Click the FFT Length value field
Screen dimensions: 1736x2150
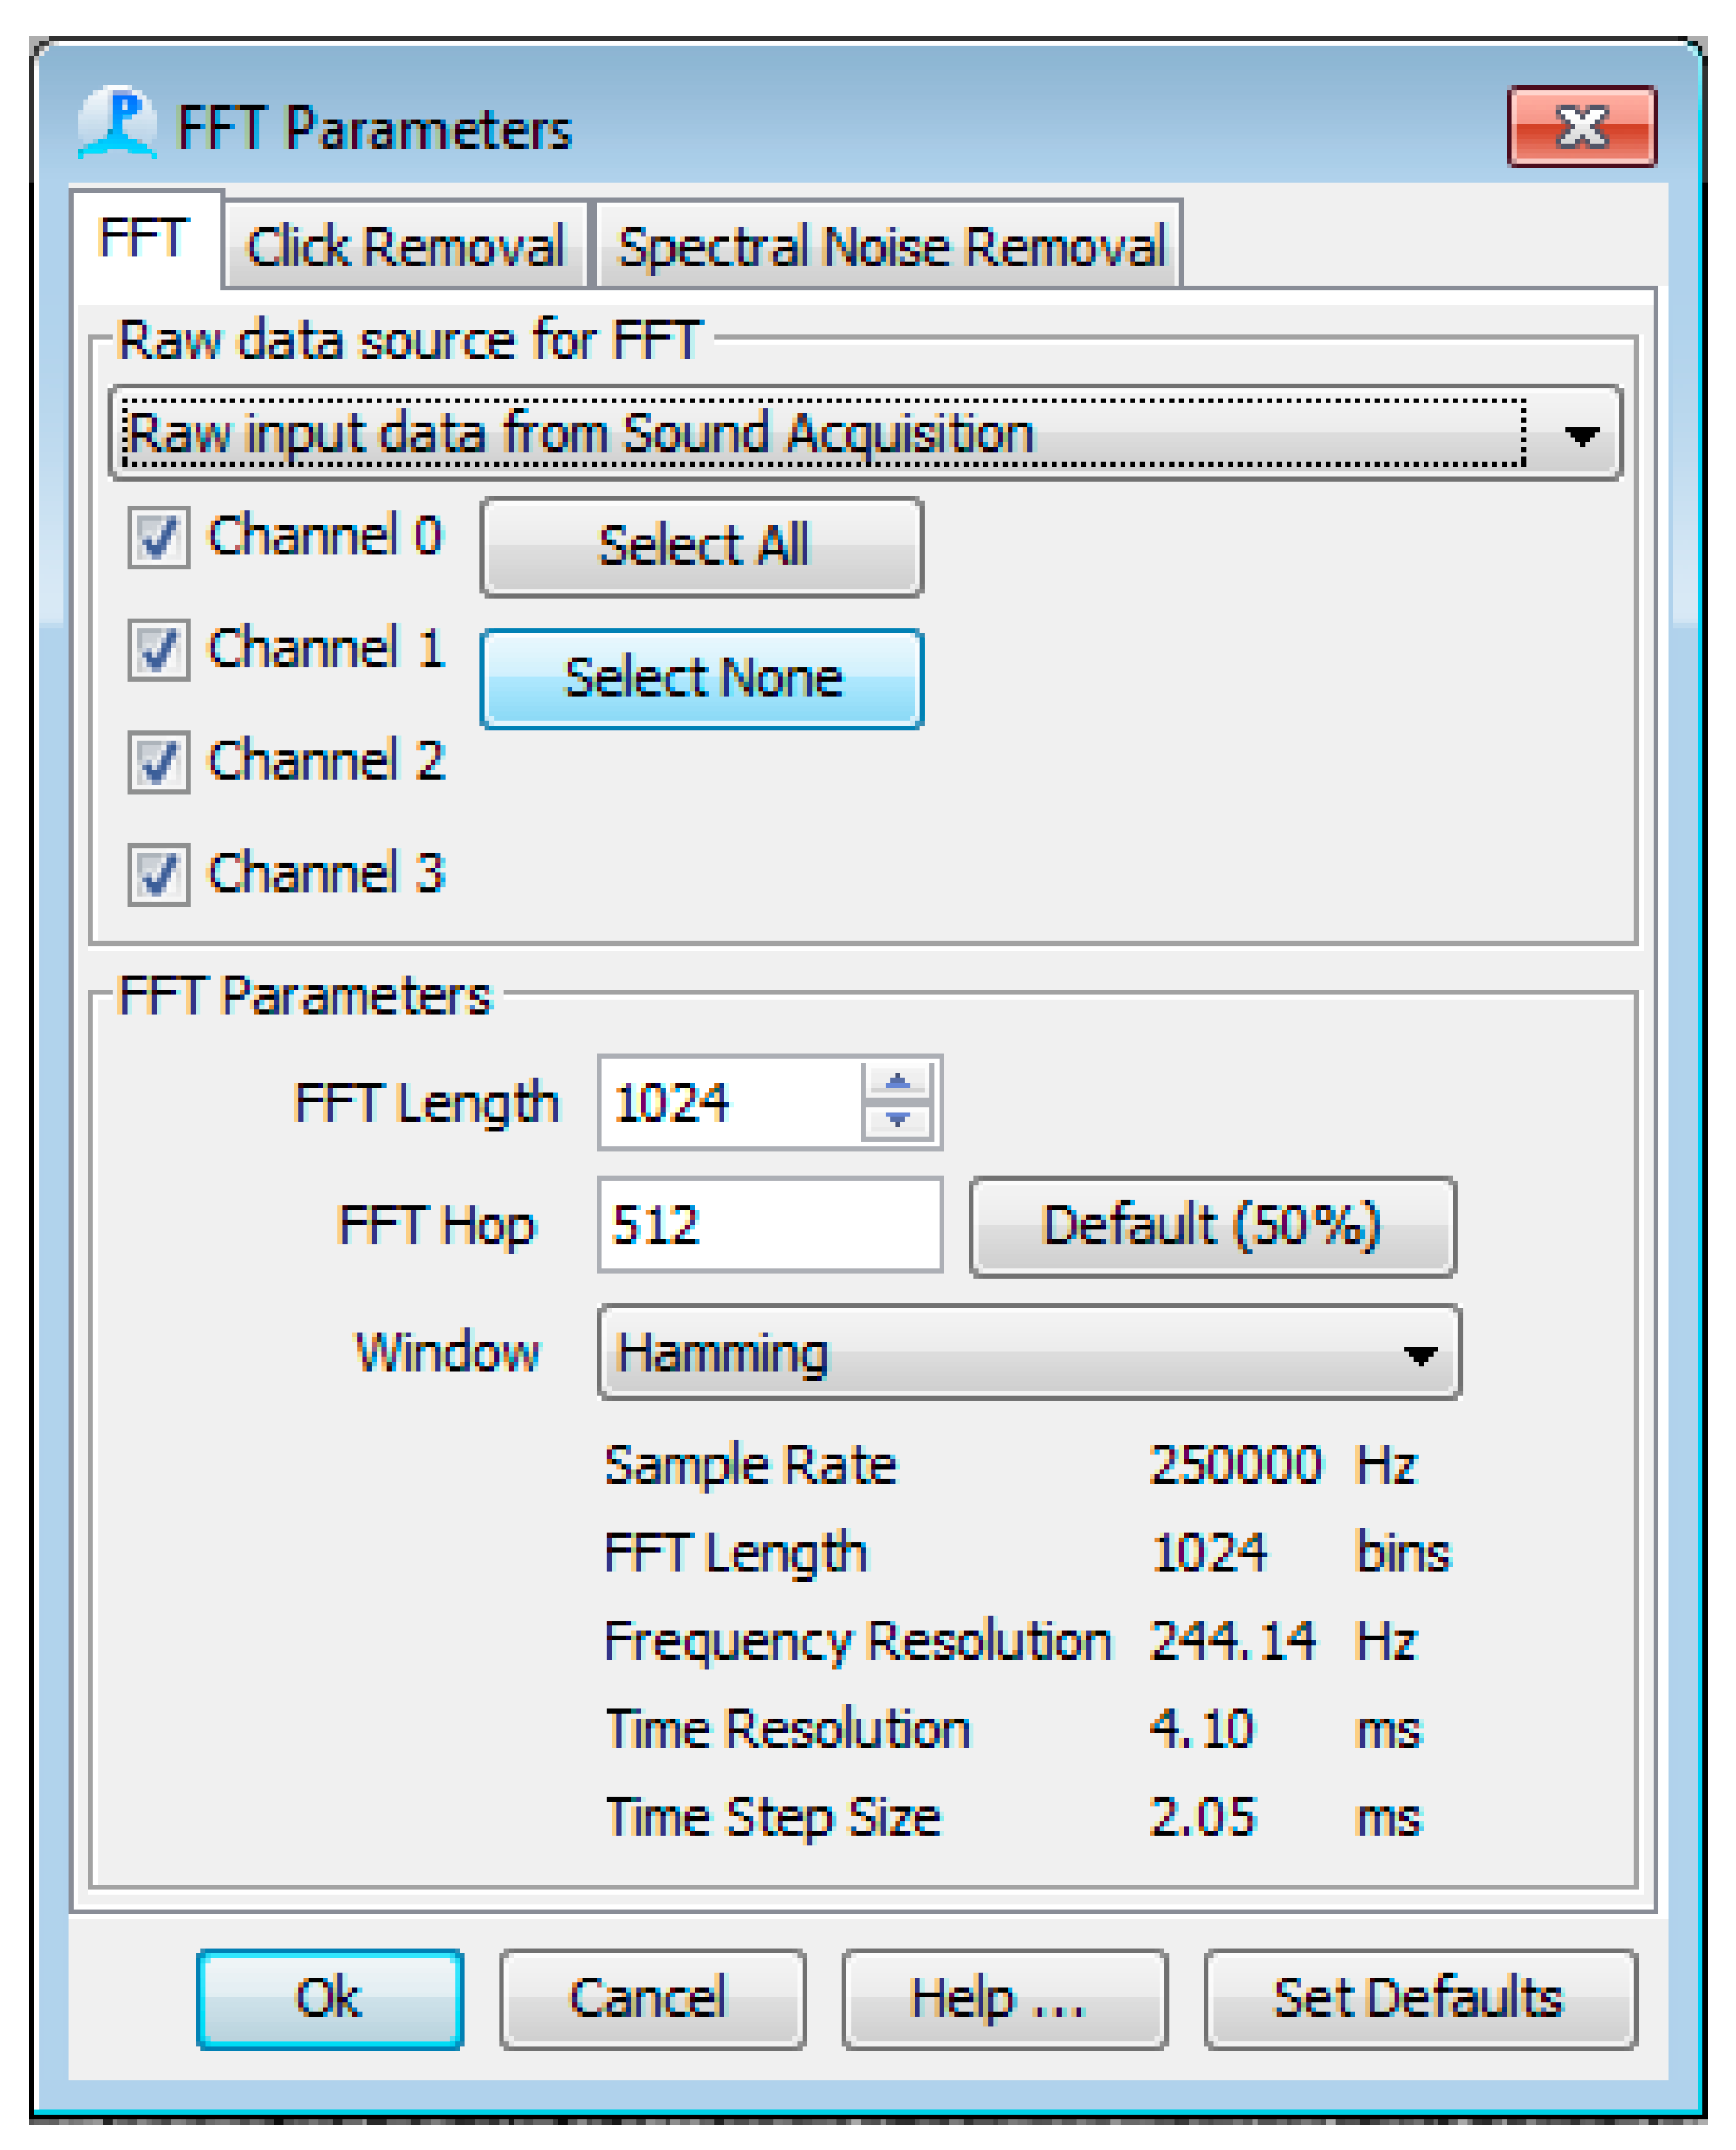(730, 1102)
